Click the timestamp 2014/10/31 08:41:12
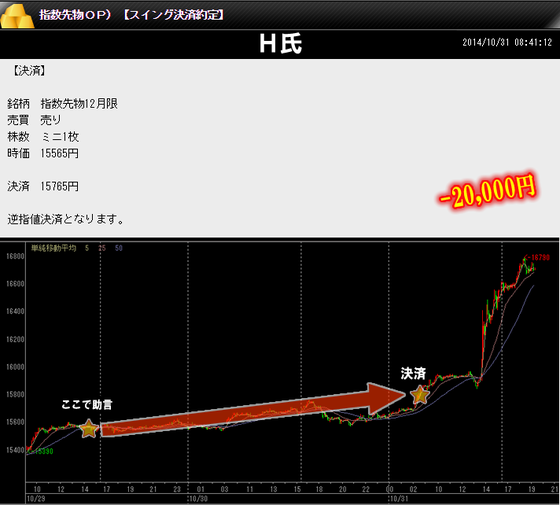Screen dimensions: 560x505 pos(507,42)
